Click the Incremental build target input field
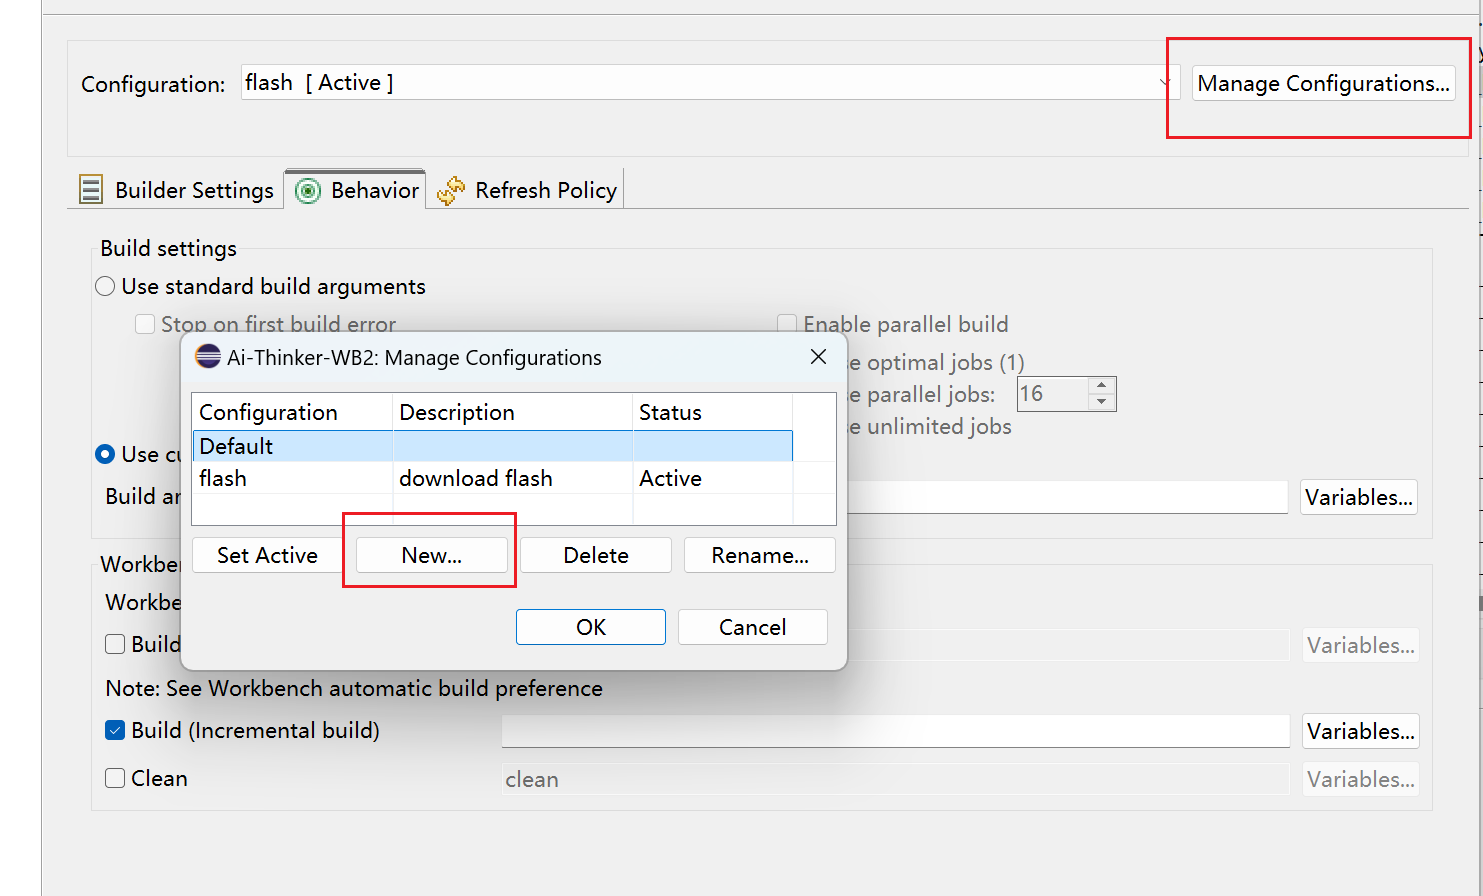Image resolution: width=1483 pixels, height=896 pixels. pyautogui.click(x=896, y=731)
